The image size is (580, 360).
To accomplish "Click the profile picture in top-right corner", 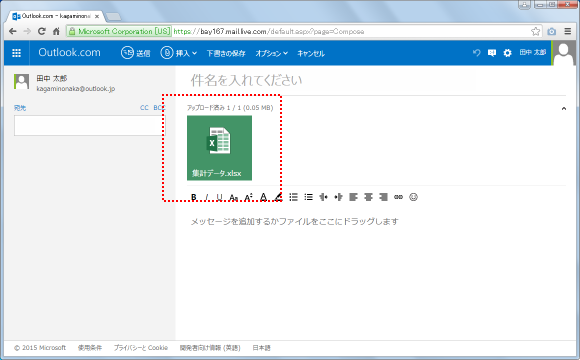I will [564, 53].
